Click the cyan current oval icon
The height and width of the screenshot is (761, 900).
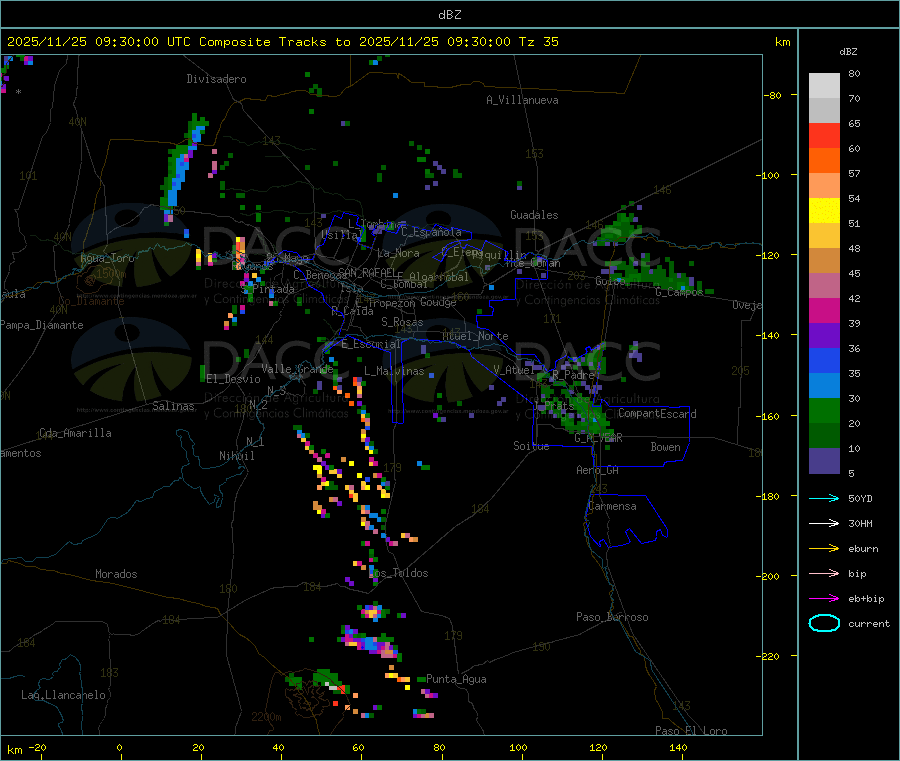tap(824, 623)
